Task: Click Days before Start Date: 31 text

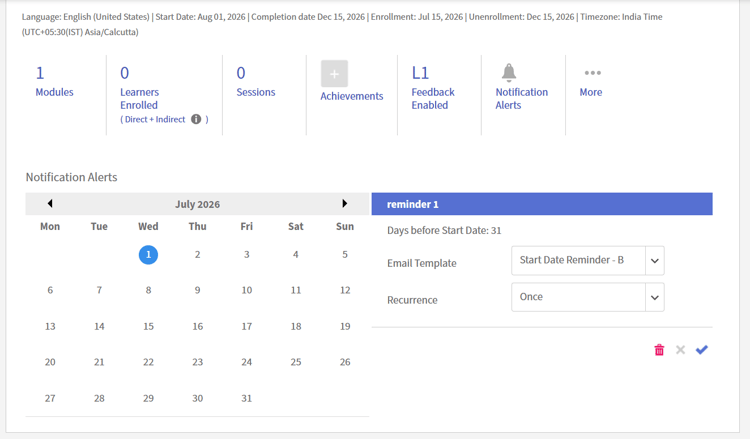Action: click(444, 230)
